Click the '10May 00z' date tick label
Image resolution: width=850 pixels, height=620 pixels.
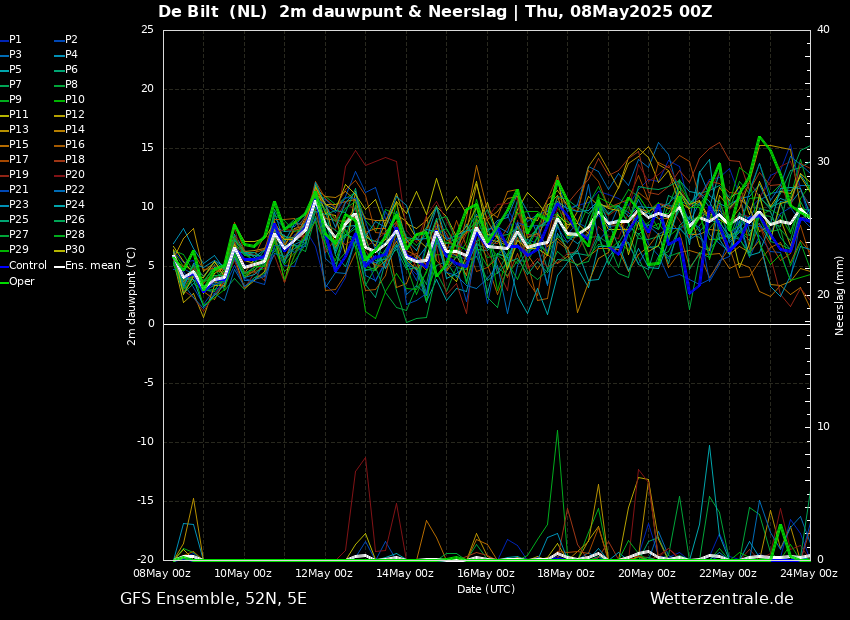click(x=244, y=573)
